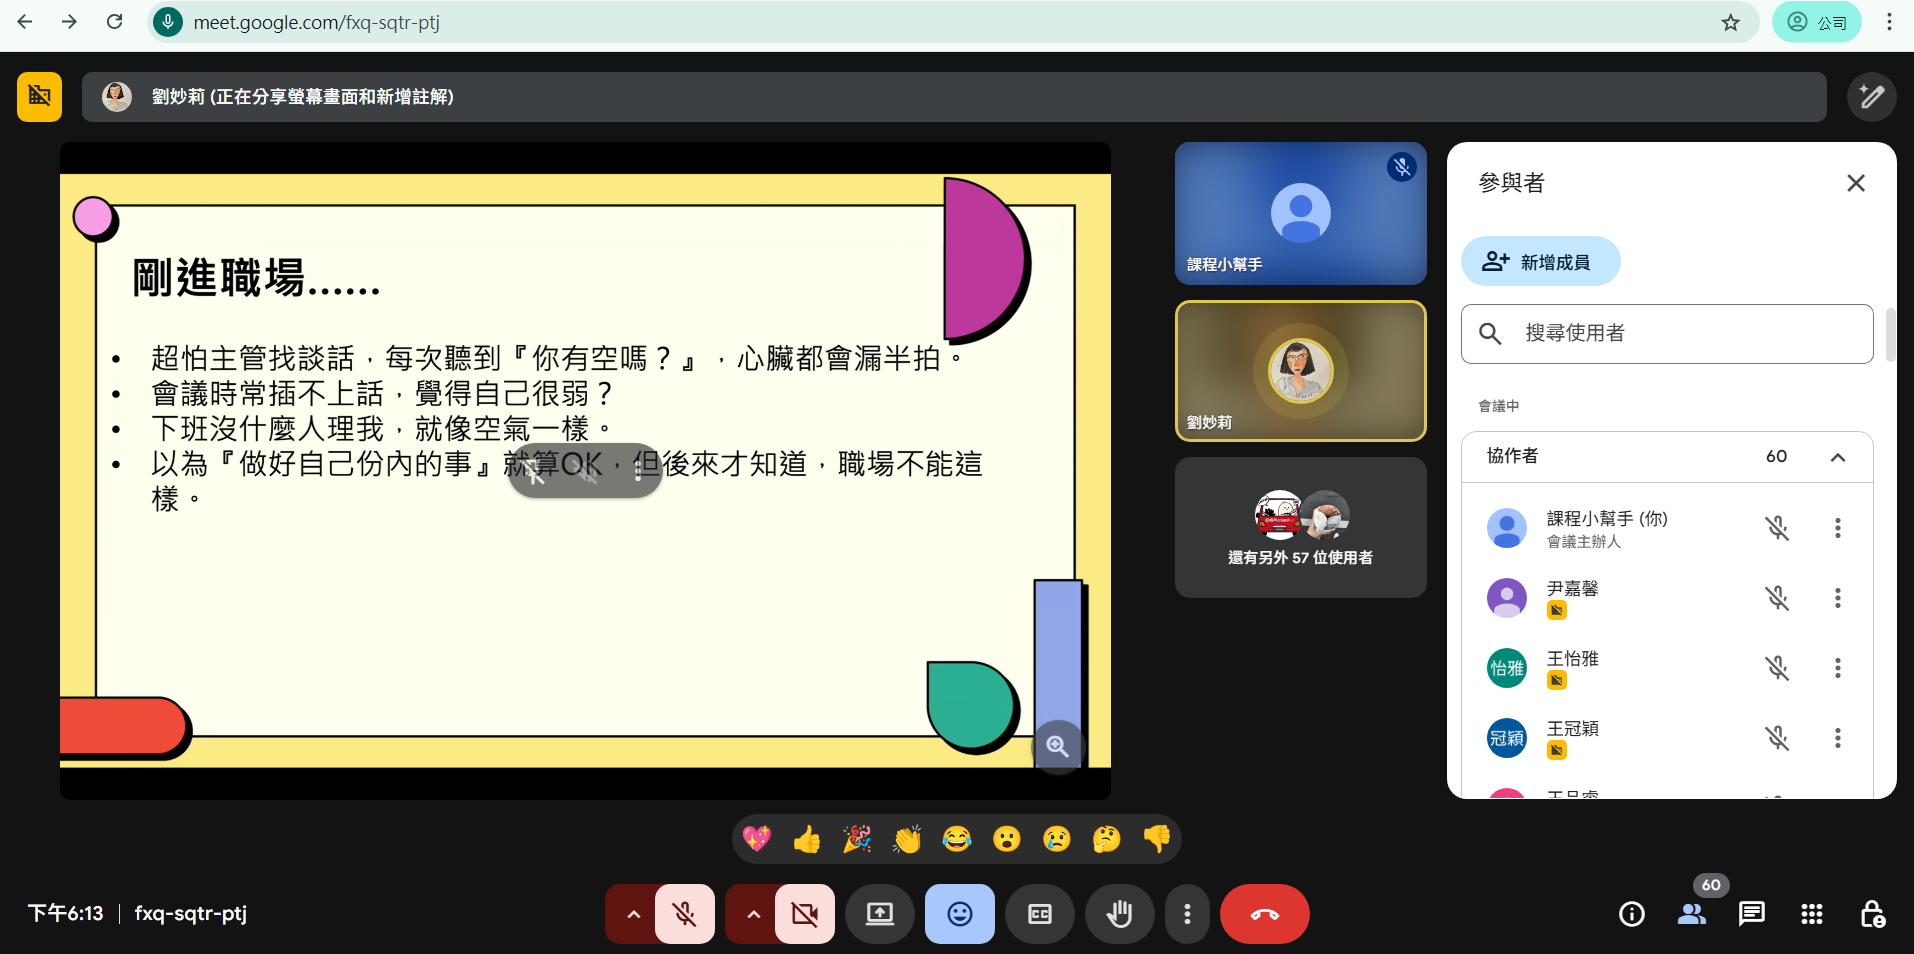Collapse the 協作者 participant list
The image size is (1914, 954).
(1837, 457)
